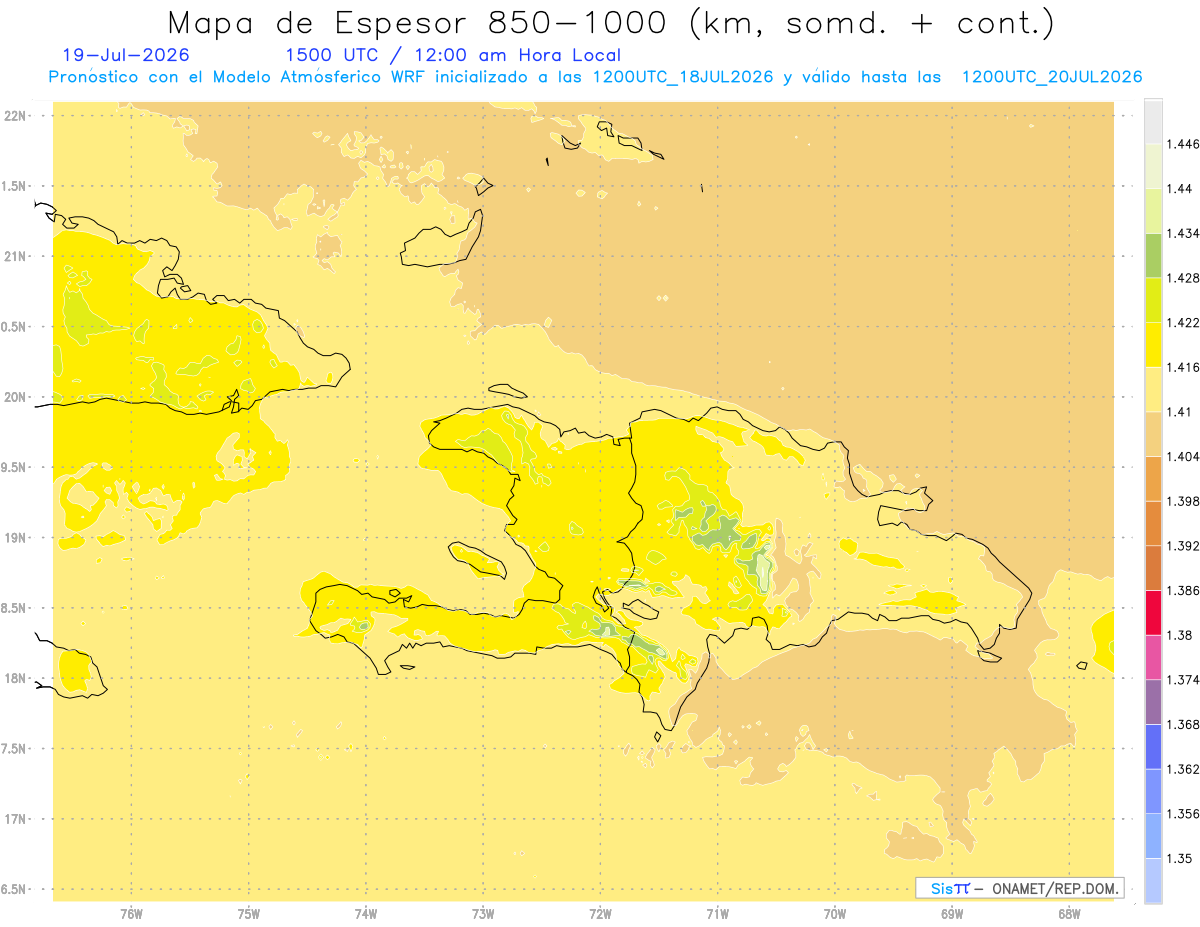1200x927 pixels.
Task: Click the '72W' longitude label
Action: 600,914
